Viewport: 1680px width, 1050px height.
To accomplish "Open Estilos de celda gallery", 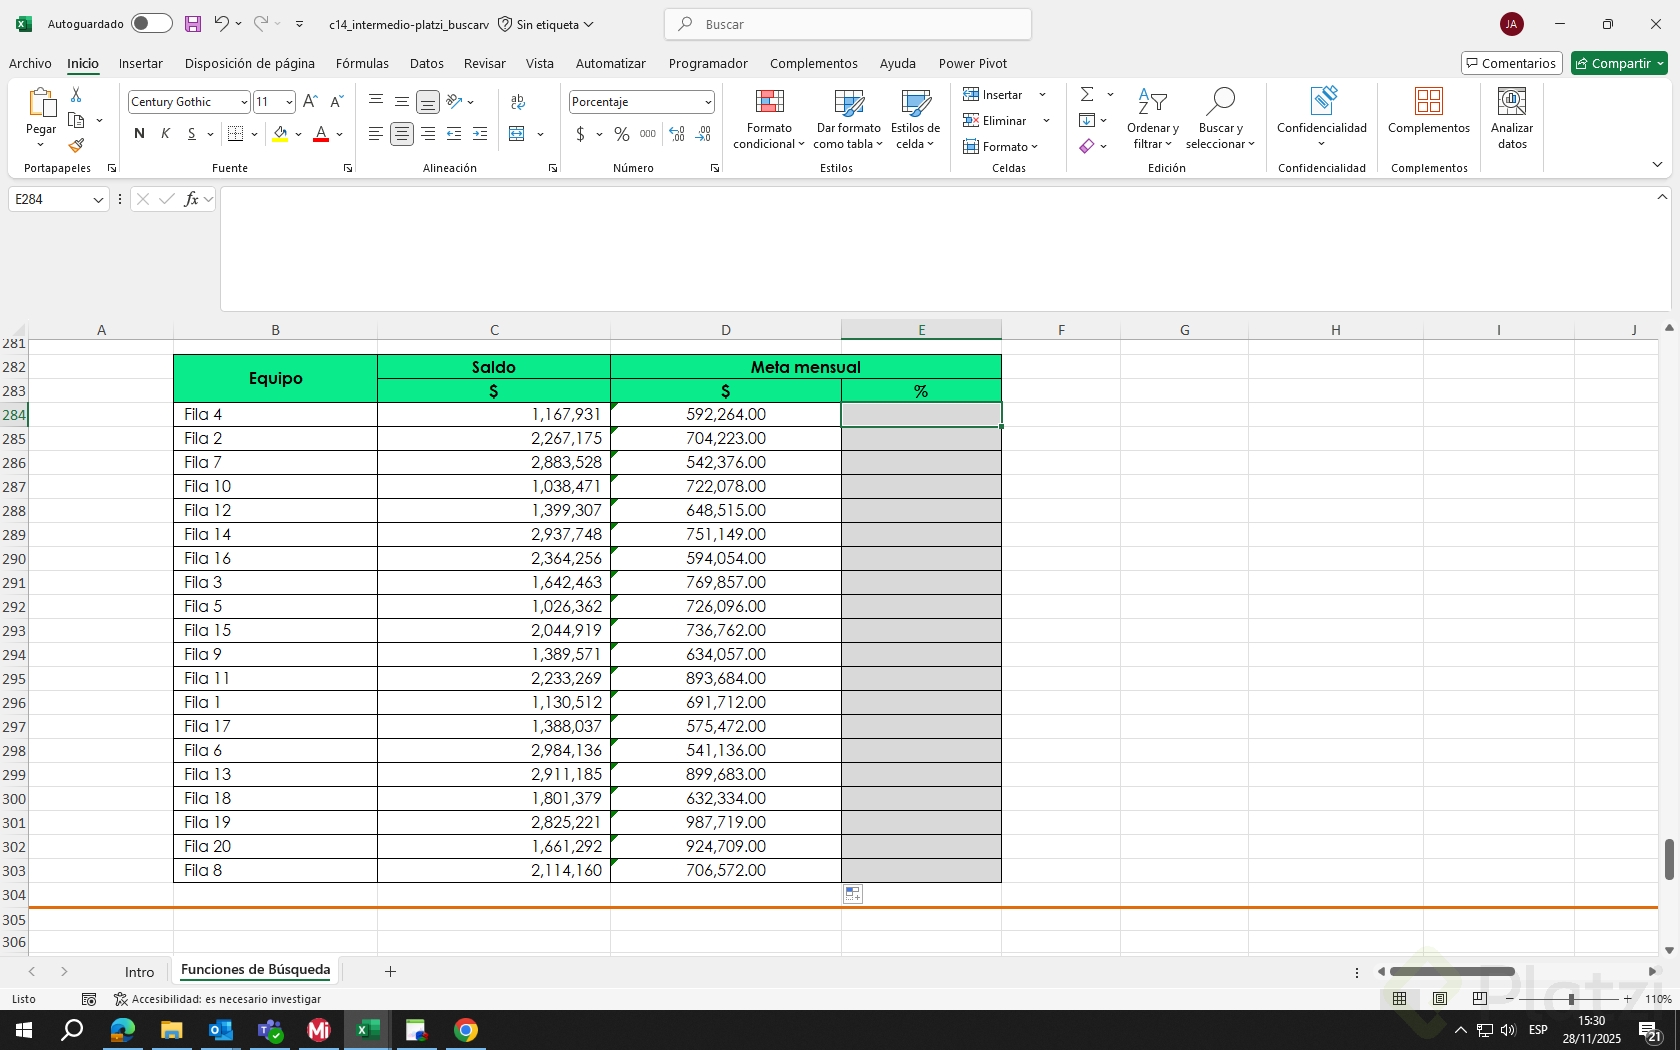I will pos(915,119).
